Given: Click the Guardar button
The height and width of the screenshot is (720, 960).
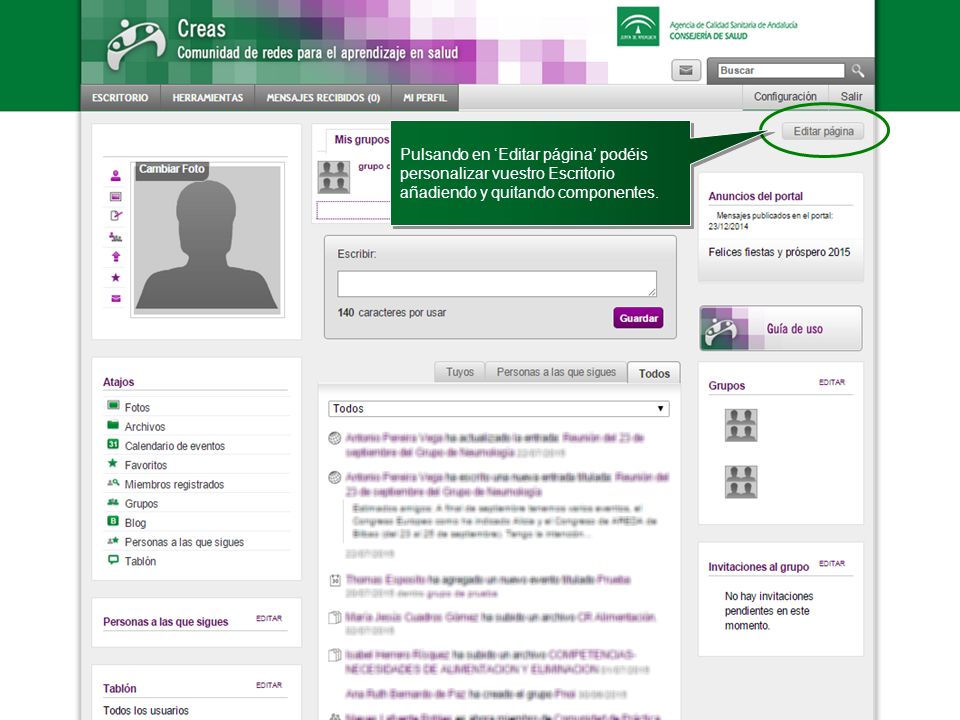Looking at the screenshot, I should pyautogui.click(x=638, y=318).
